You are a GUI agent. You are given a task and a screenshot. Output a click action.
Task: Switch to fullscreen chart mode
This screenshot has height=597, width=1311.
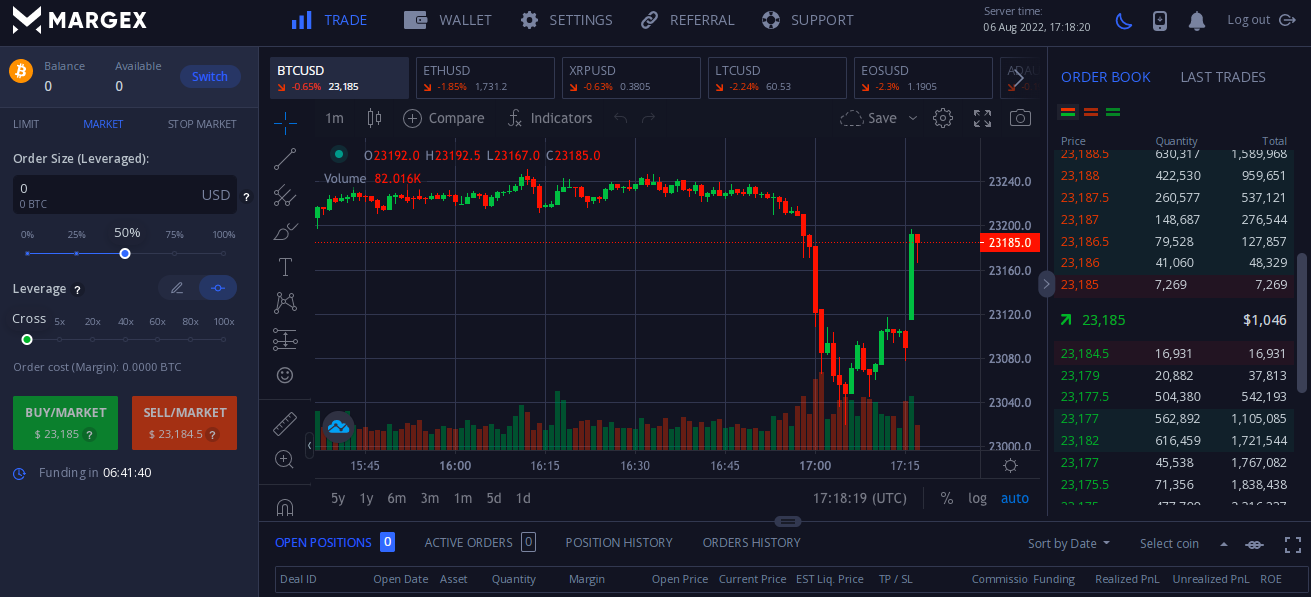tap(982, 118)
